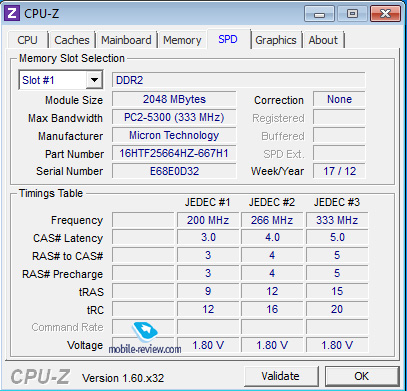
Task: Close the CPU-Z window
Action: (x=385, y=14)
